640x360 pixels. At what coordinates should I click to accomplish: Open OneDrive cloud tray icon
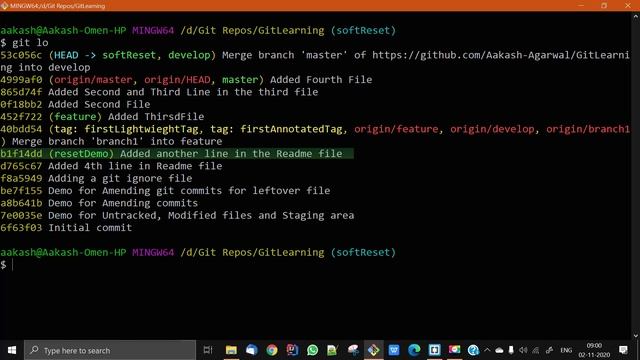(x=499, y=350)
